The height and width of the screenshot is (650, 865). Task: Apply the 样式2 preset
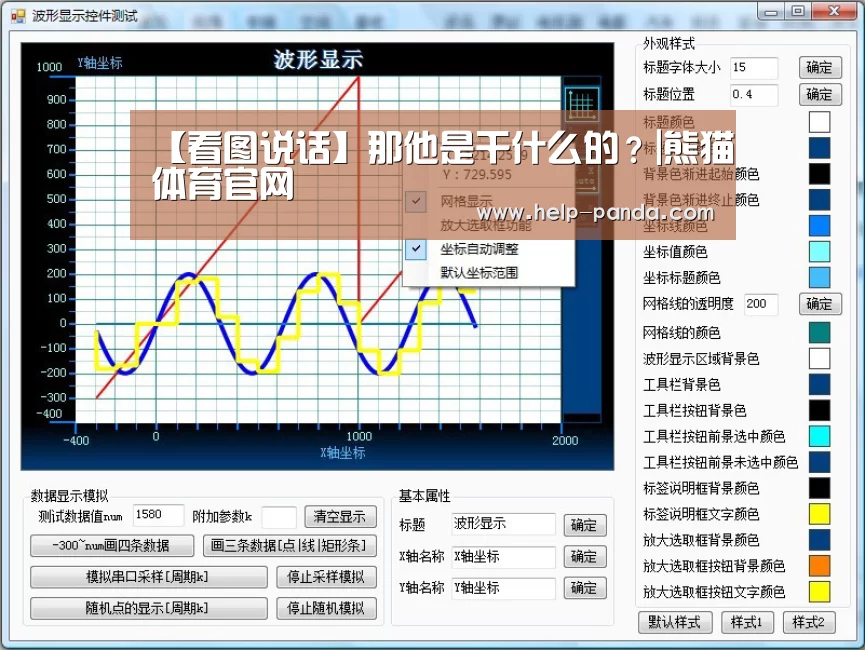[809, 622]
